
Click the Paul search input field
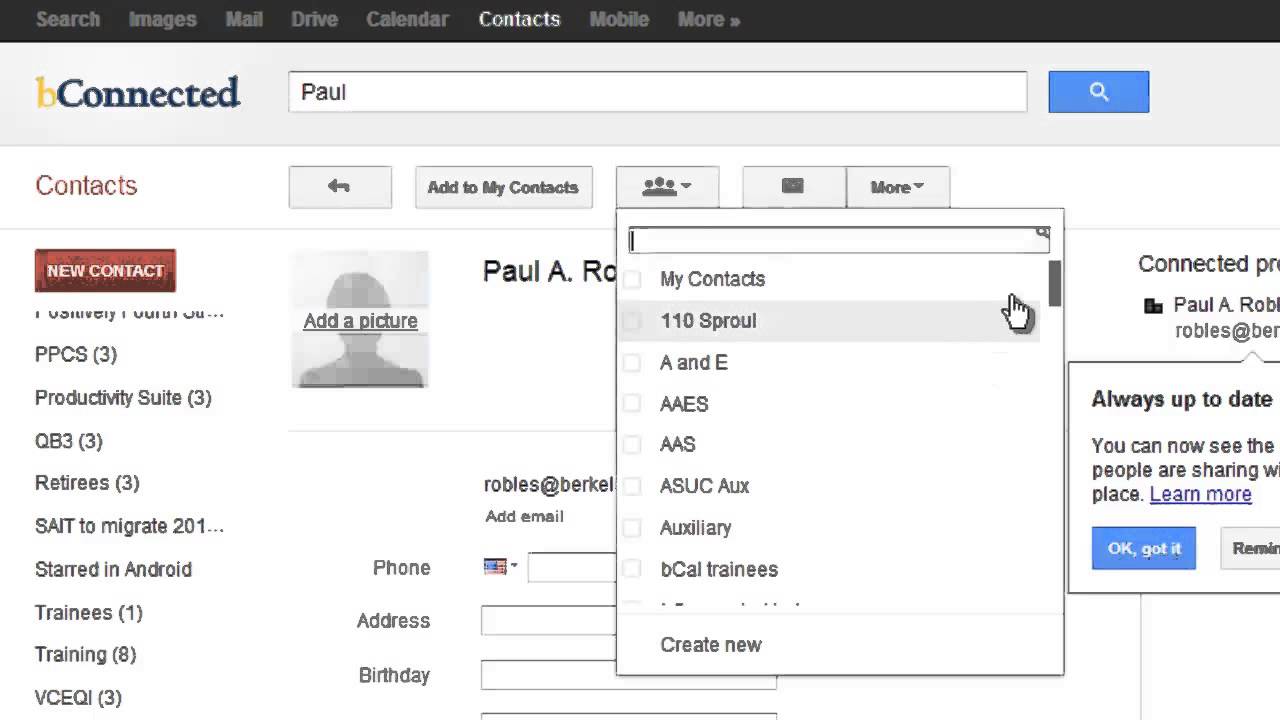(657, 92)
